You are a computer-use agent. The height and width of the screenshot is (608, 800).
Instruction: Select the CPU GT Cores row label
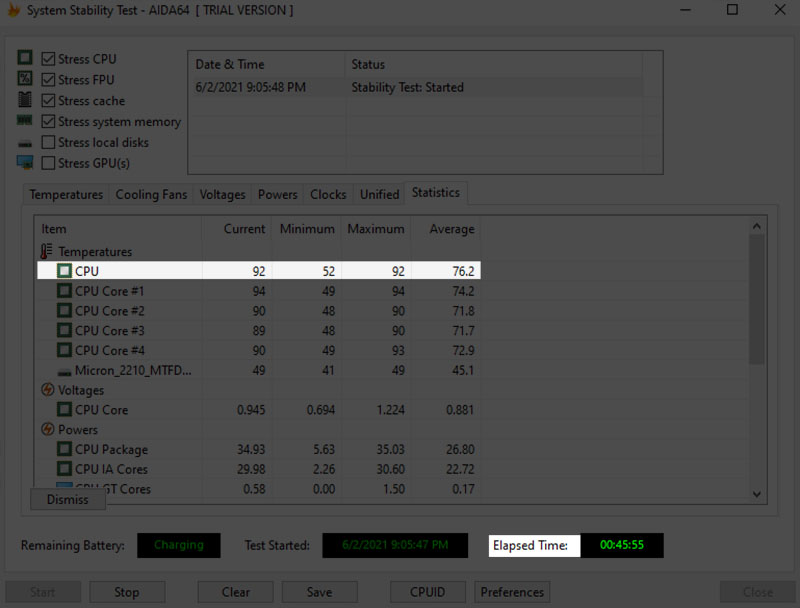pos(113,489)
